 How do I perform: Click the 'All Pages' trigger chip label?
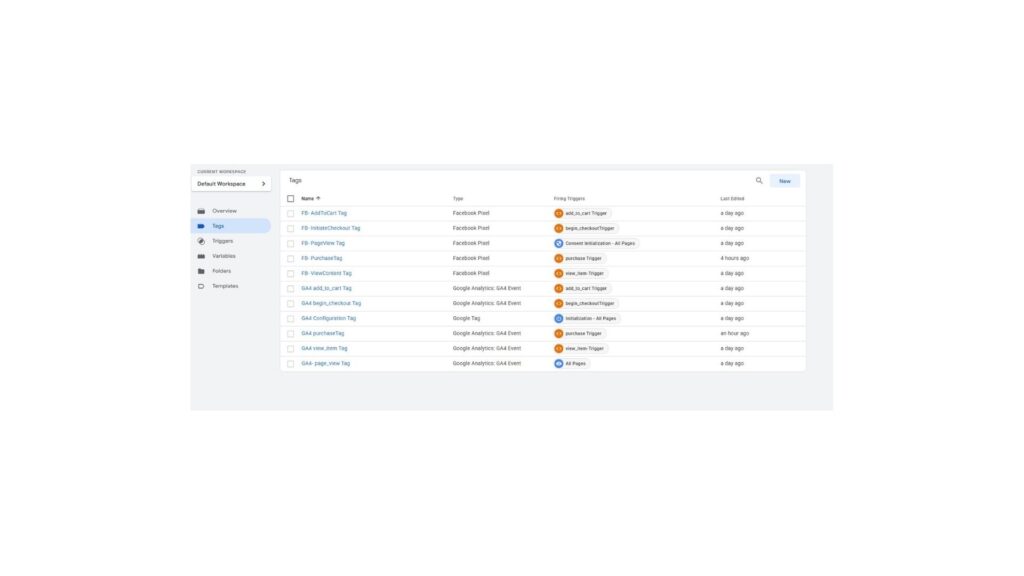pyautogui.click(x=575, y=364)
